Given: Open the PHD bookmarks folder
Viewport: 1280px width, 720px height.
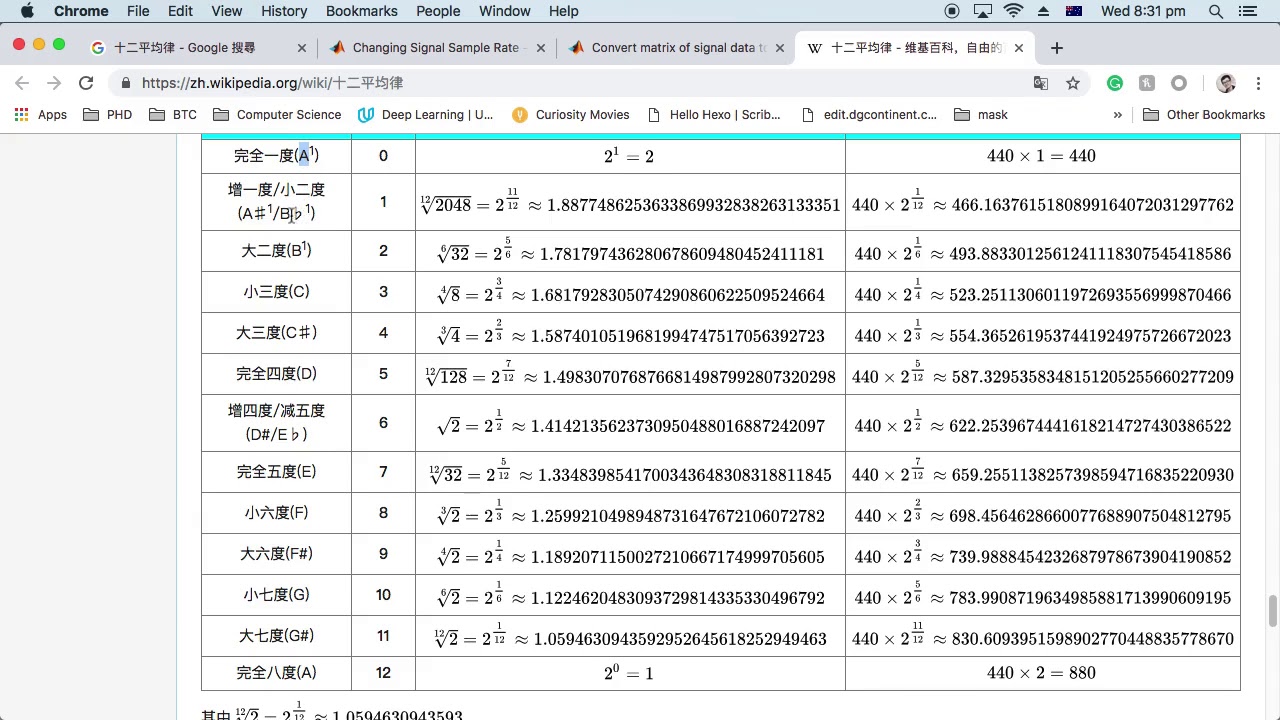Looking at the screenshot, I should coord(107,115).
